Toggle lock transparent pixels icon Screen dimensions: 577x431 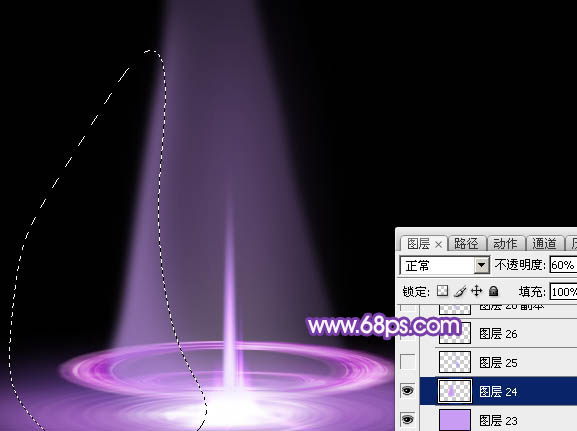click(x=442, y=291)
